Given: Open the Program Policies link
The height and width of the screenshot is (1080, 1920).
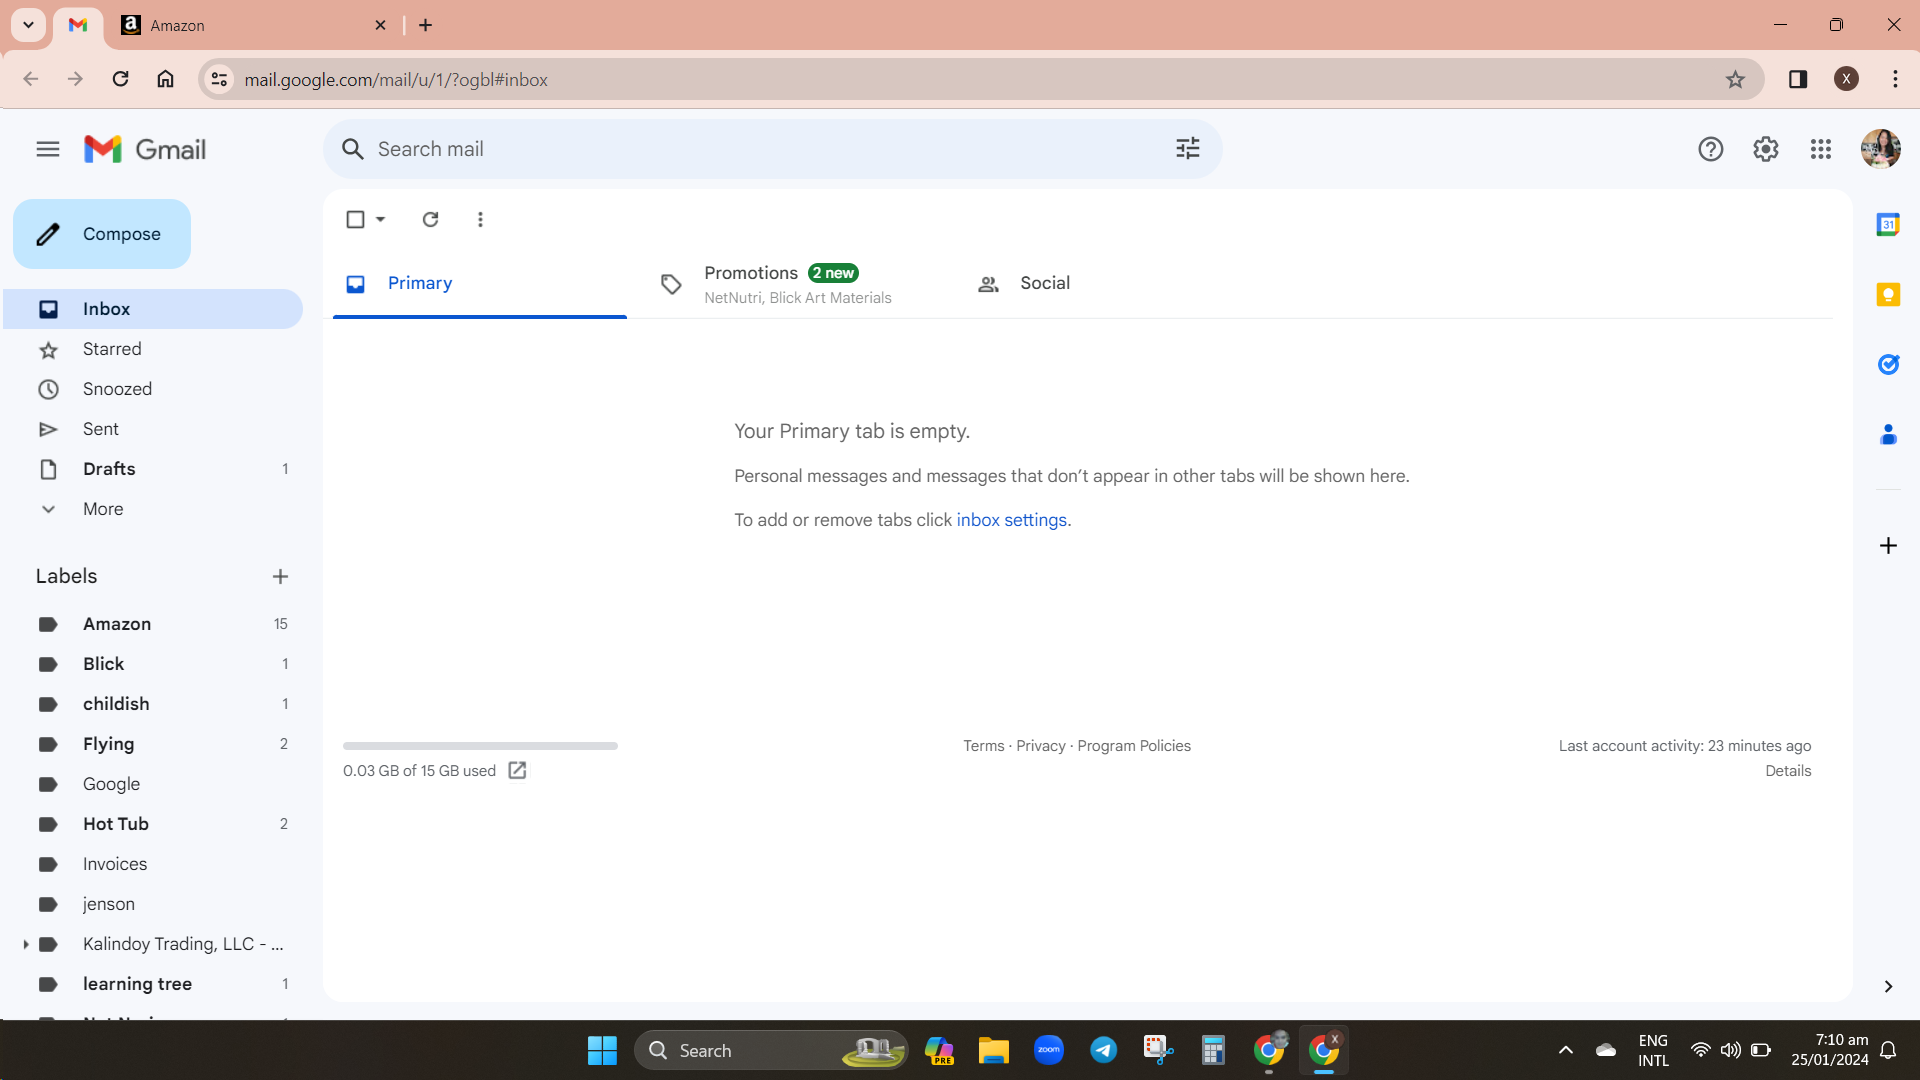Looking at the screenshot, I should click(1134, 746).
